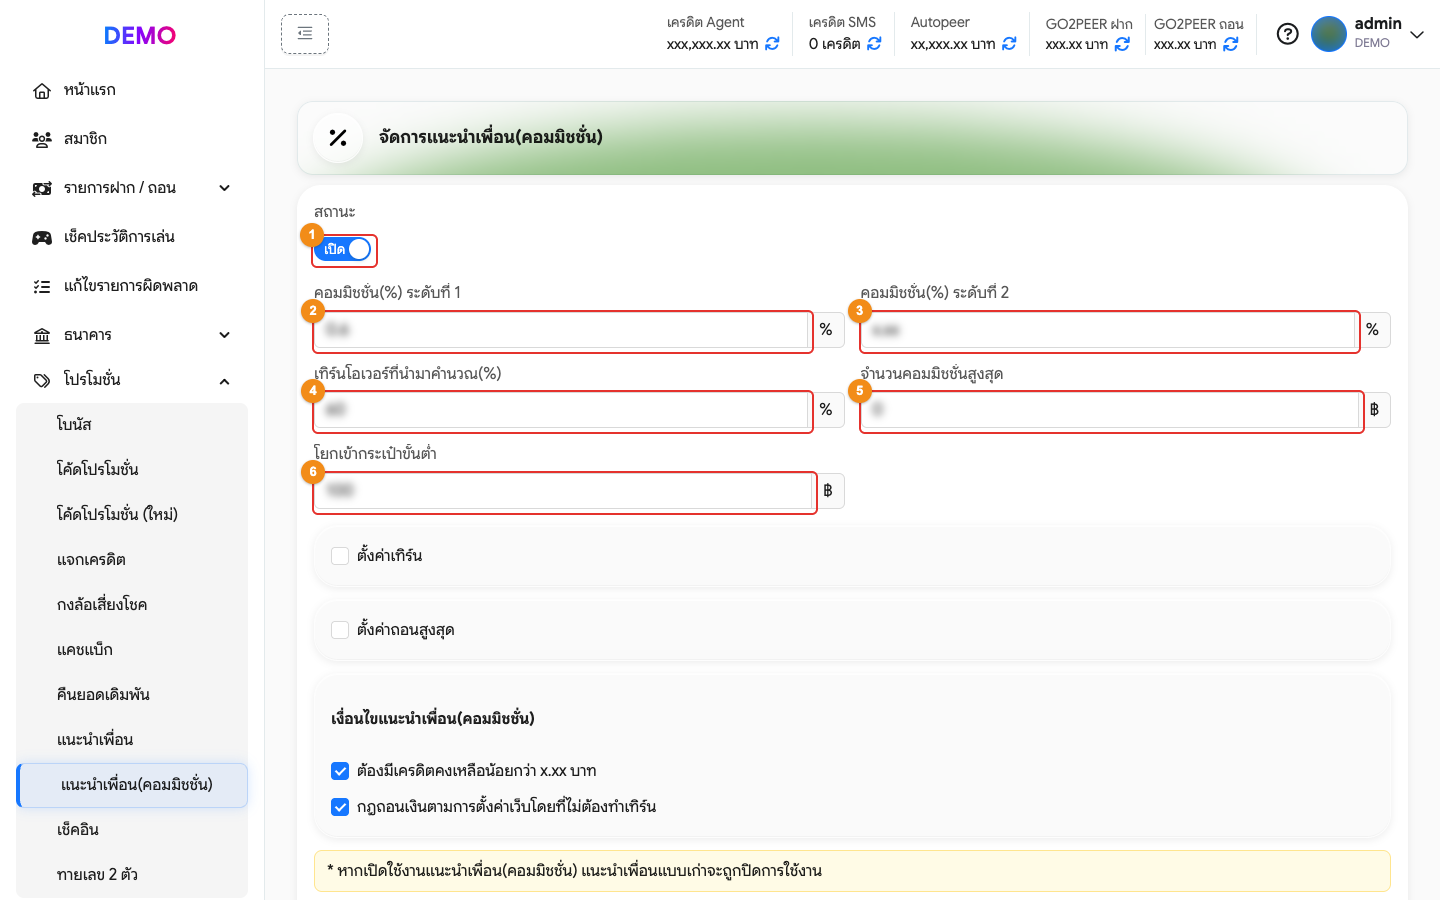1440x900 pixels.
Task: Click the percent icon in page header
Action: [x=338, y=138]
